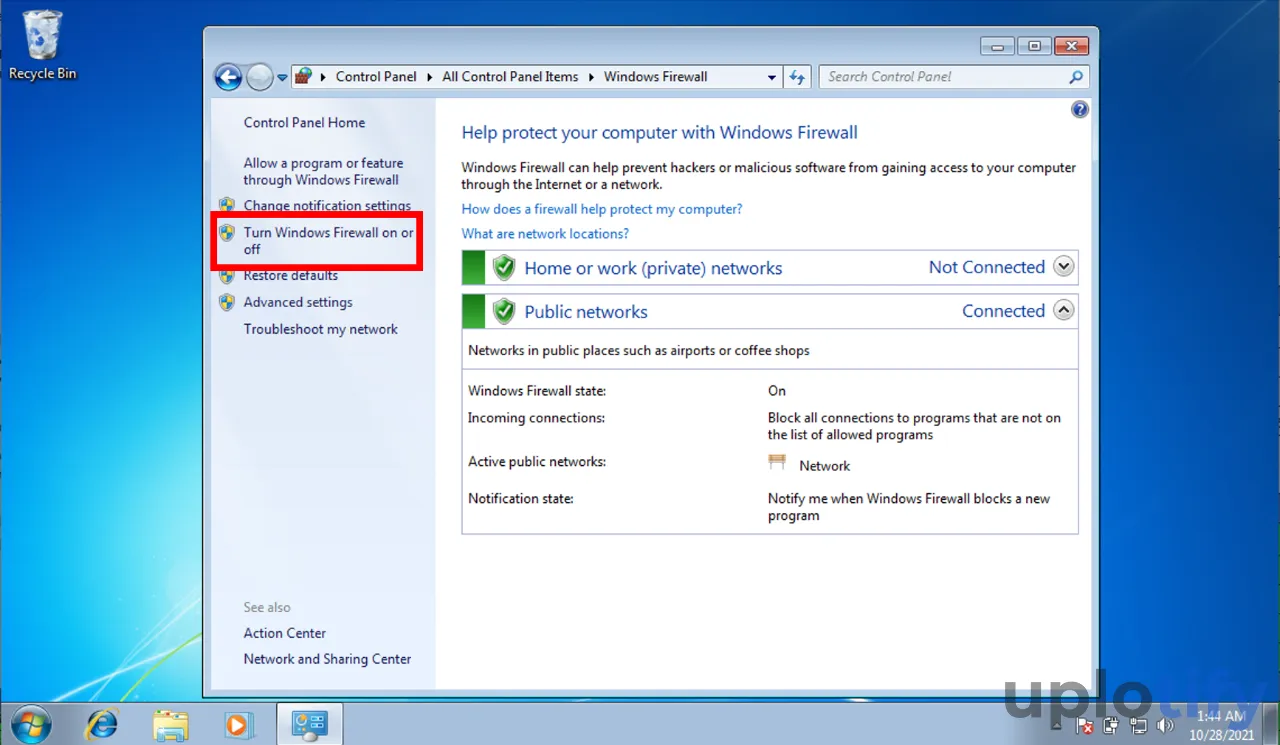The width and height of the screenshot is (1280, 745).
Task: Click network tray icon
Action: (1138, 726)
